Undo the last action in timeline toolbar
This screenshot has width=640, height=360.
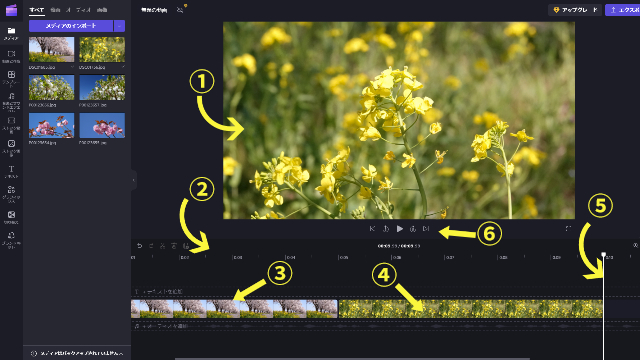click(140, 246)
